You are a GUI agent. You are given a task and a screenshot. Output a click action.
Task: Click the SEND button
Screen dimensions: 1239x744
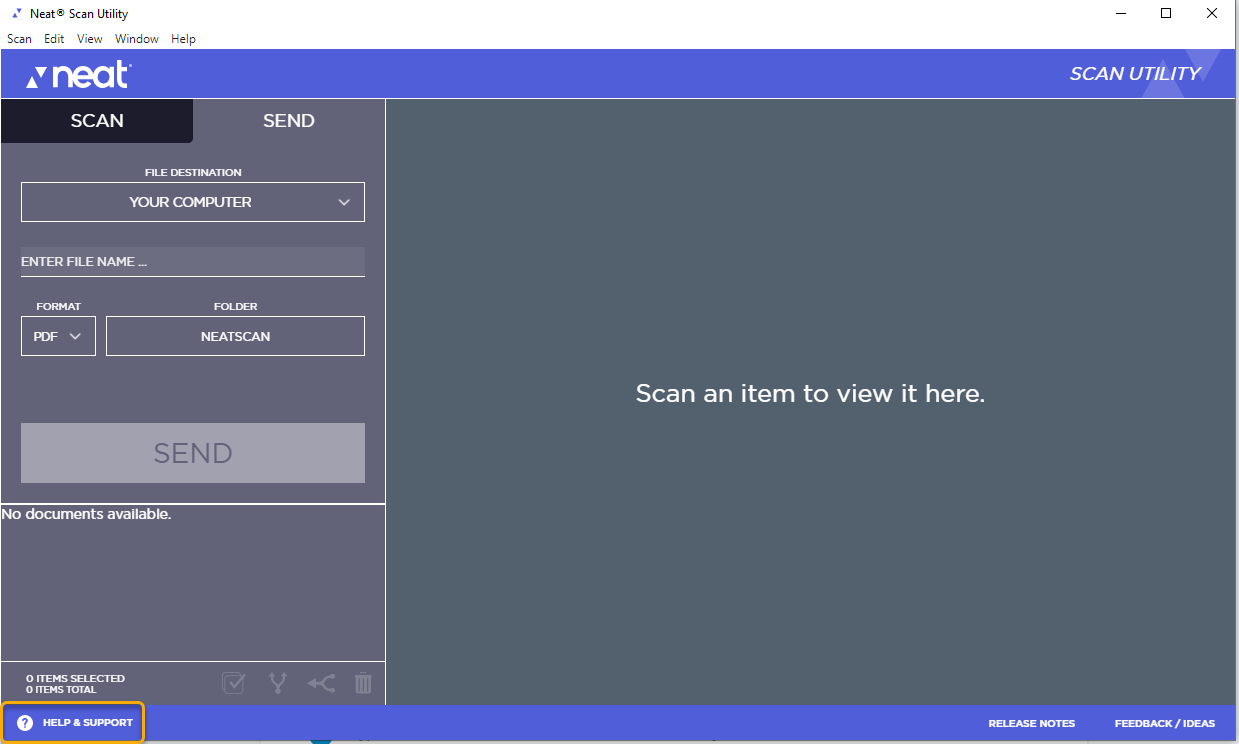pos(192,453)
